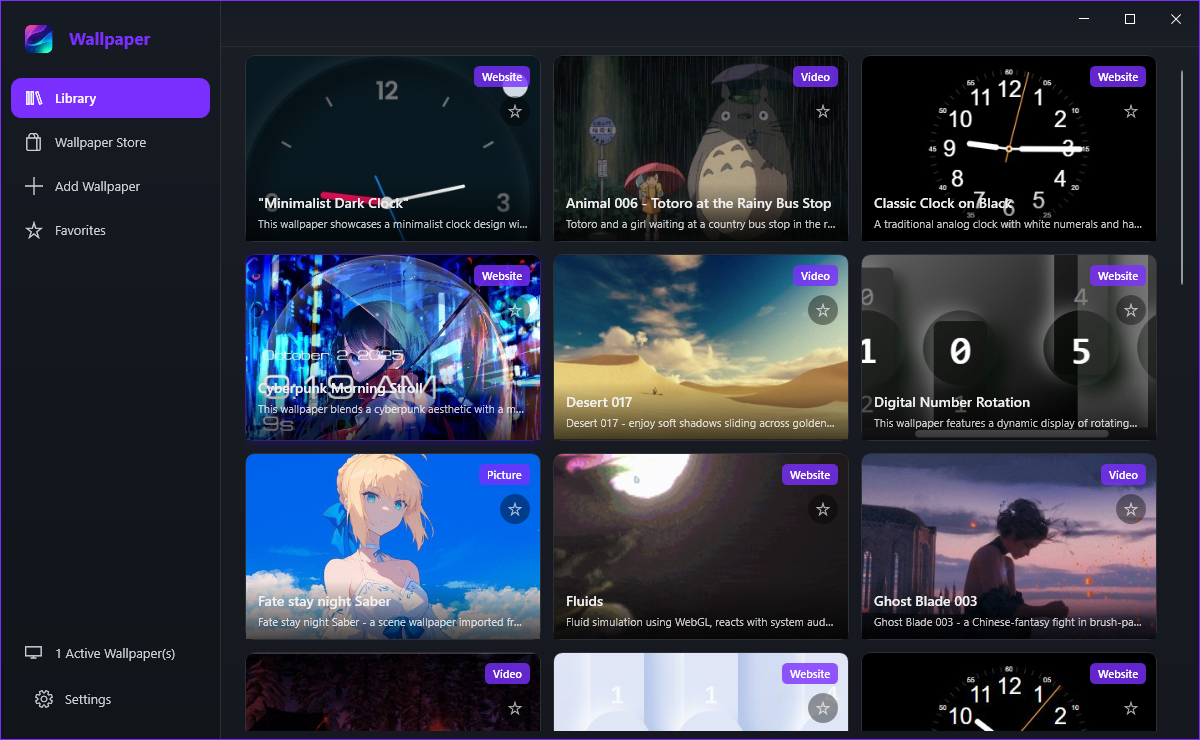Open the Settings page
The width and height of the screenshot is (1200, 740).
(x=110, y=699)
